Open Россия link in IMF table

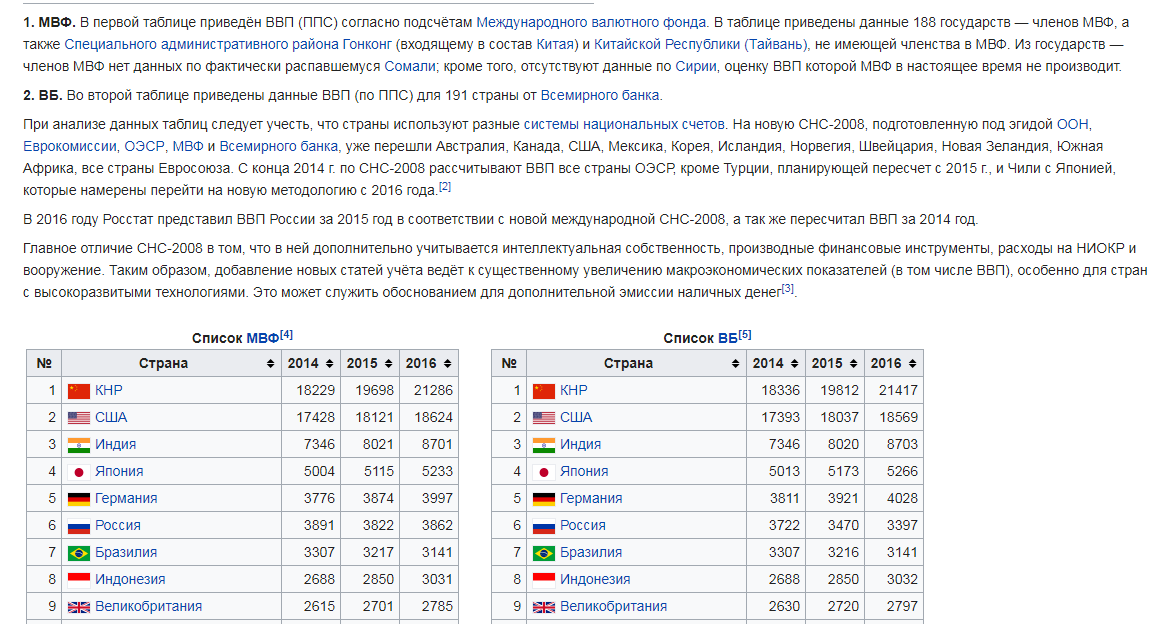tap(118, 526)
